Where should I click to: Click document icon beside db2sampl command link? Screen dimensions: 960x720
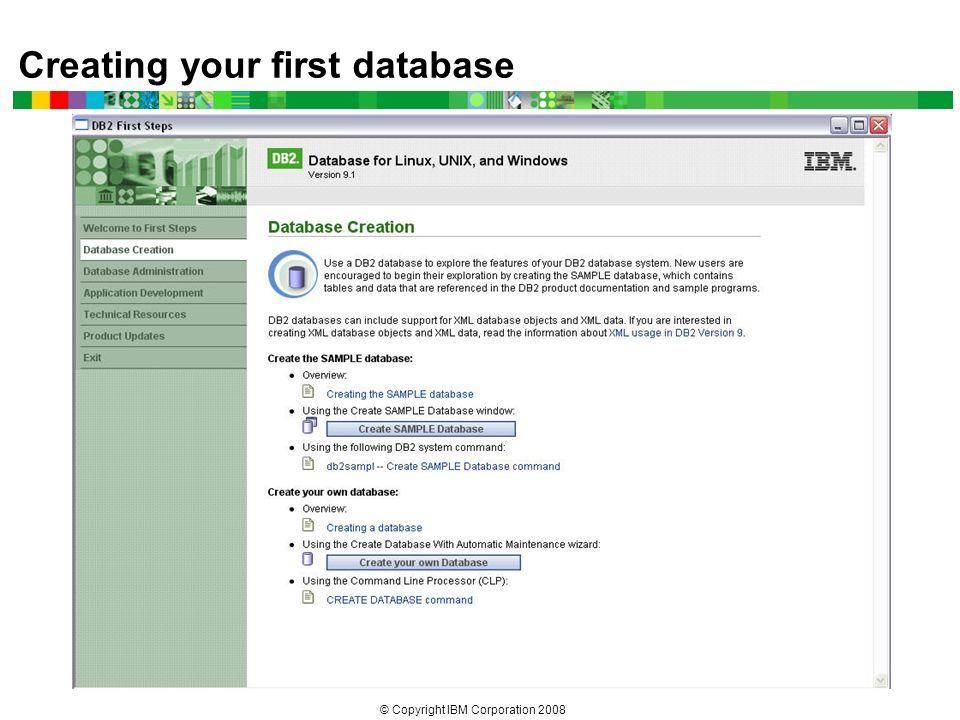pos(309,463)
